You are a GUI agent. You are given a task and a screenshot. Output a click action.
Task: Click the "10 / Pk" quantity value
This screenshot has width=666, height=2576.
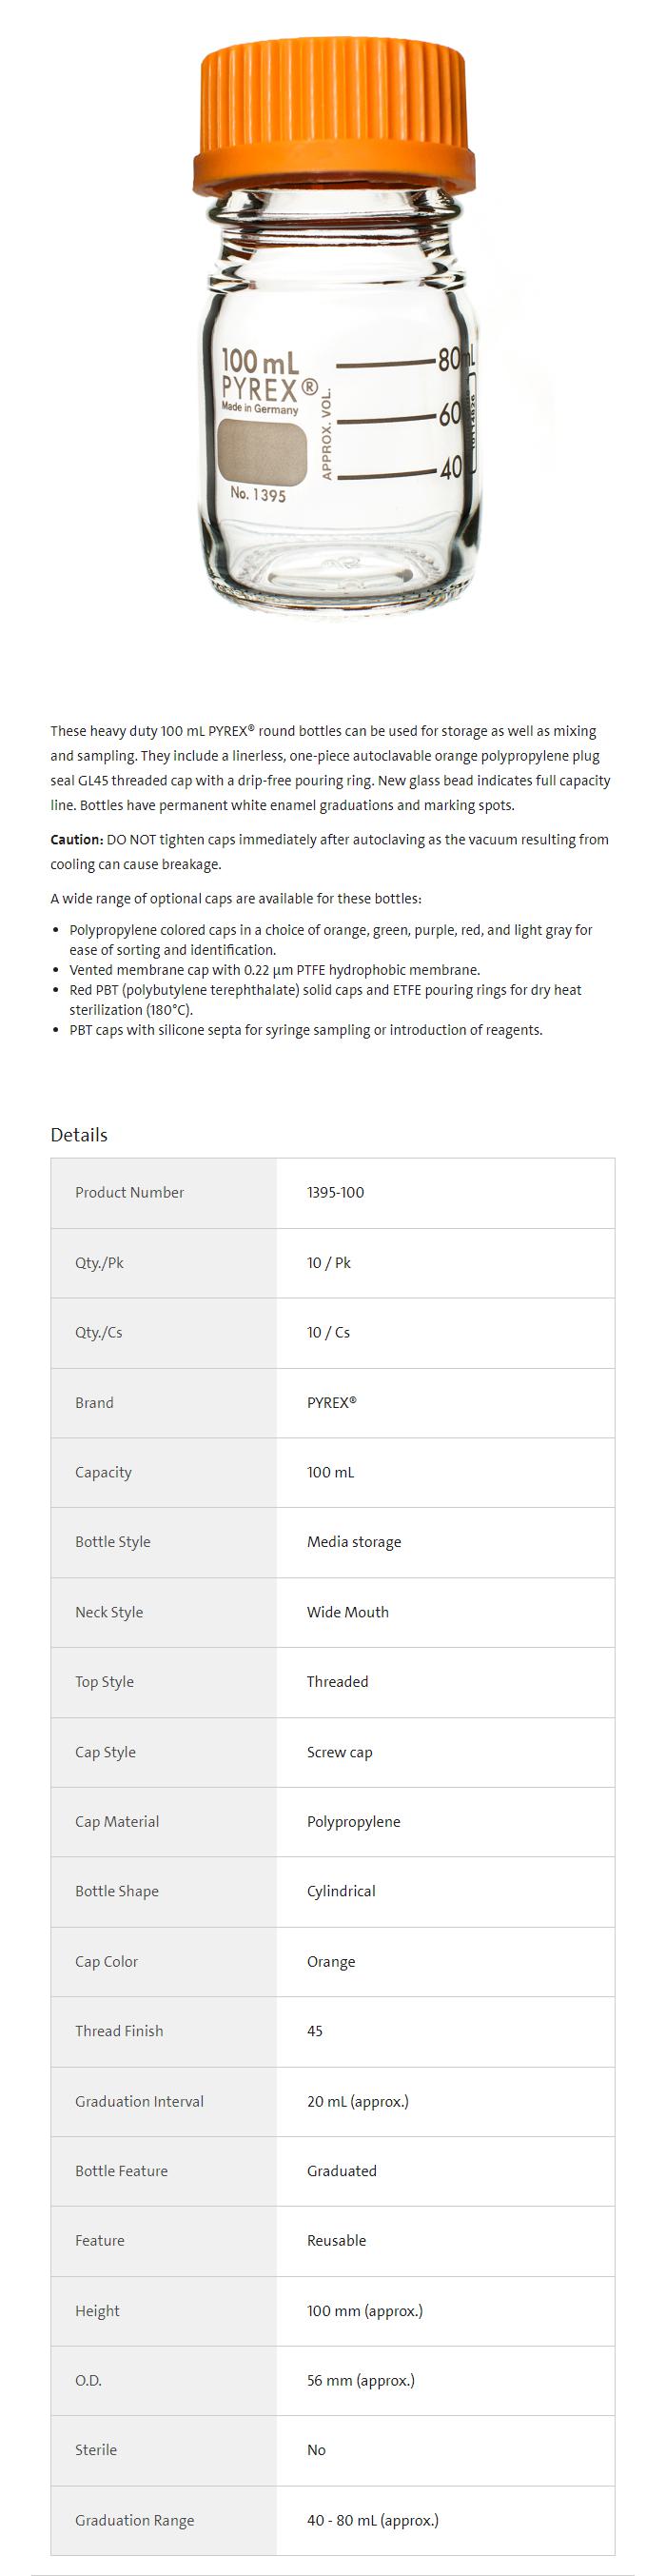328,1262
